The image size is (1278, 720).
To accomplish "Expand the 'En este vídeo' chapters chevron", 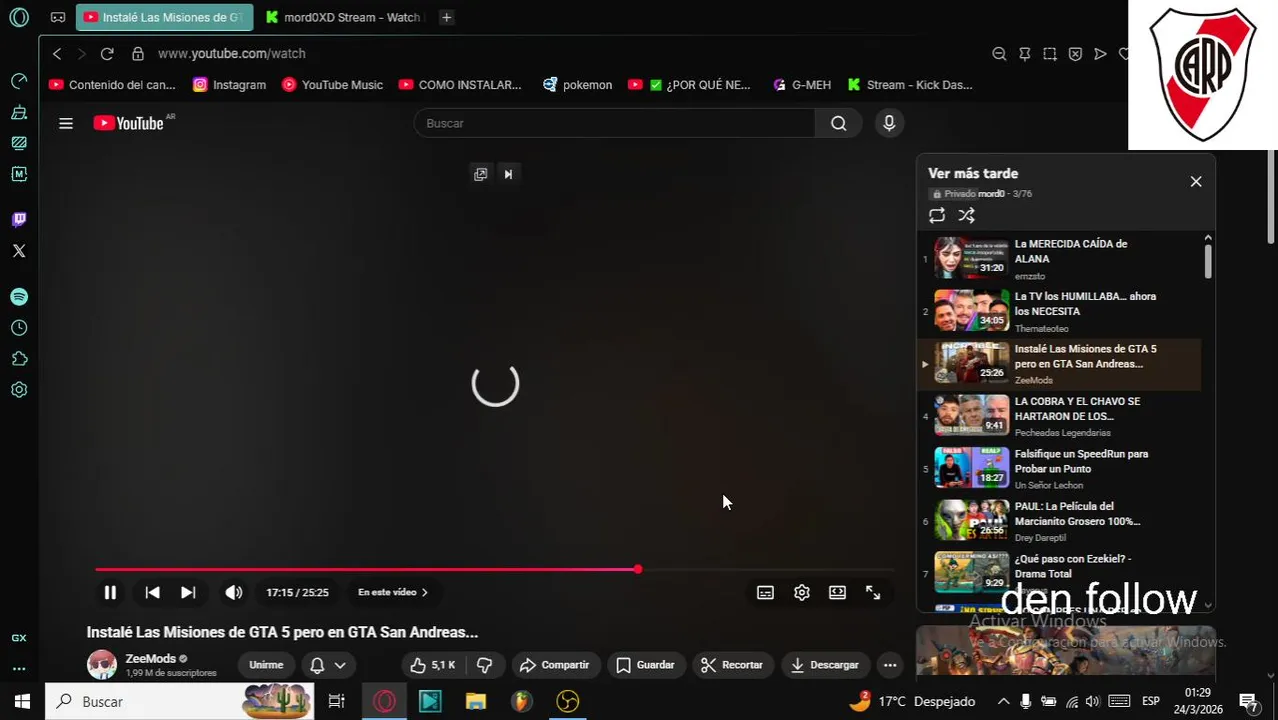I will pyautogui.click(x=424, y=592).
